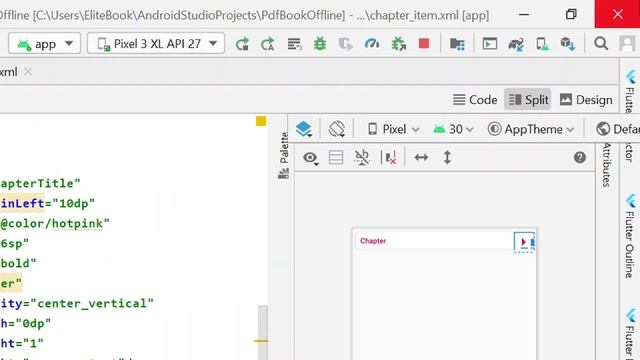This screenshot has width=640, height=360.
Task: Click vertical expand arrows icon
Action: (x=447, y=158)
